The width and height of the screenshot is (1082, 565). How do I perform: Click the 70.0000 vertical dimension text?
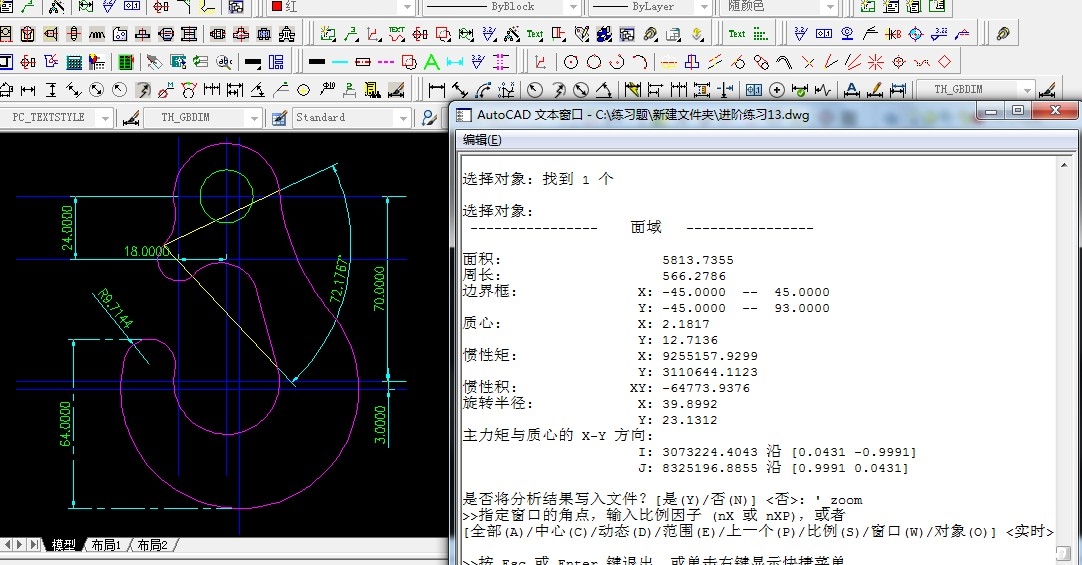[x=380, y=288]
